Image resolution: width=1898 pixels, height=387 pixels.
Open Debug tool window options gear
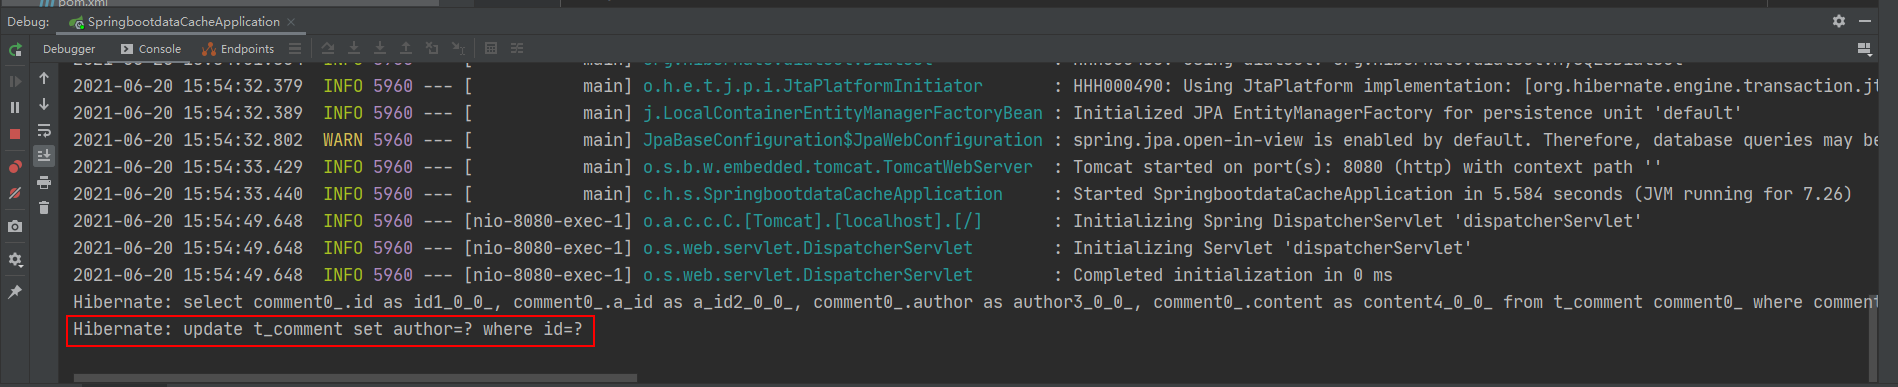pyautogui.click(x=1839, y=21)
